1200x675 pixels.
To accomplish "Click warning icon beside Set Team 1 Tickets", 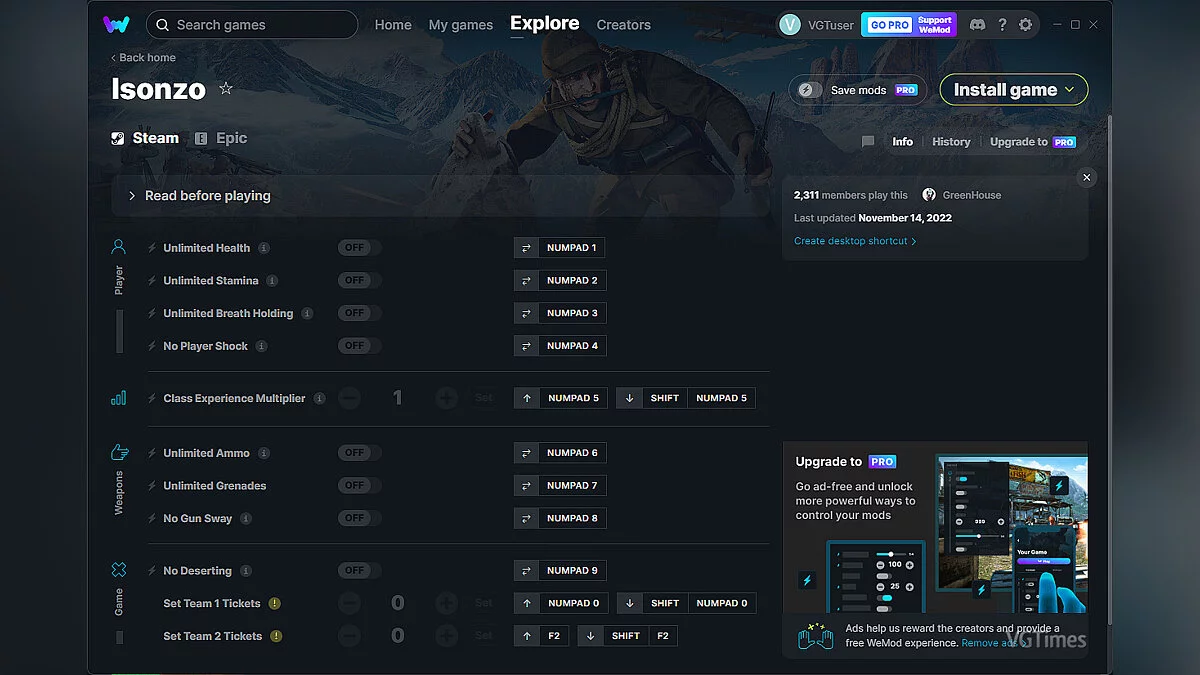I will [275, 604].
